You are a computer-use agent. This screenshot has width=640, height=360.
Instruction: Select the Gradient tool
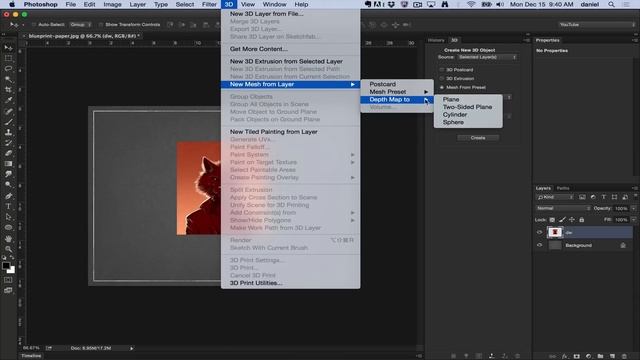pos(8,164)
